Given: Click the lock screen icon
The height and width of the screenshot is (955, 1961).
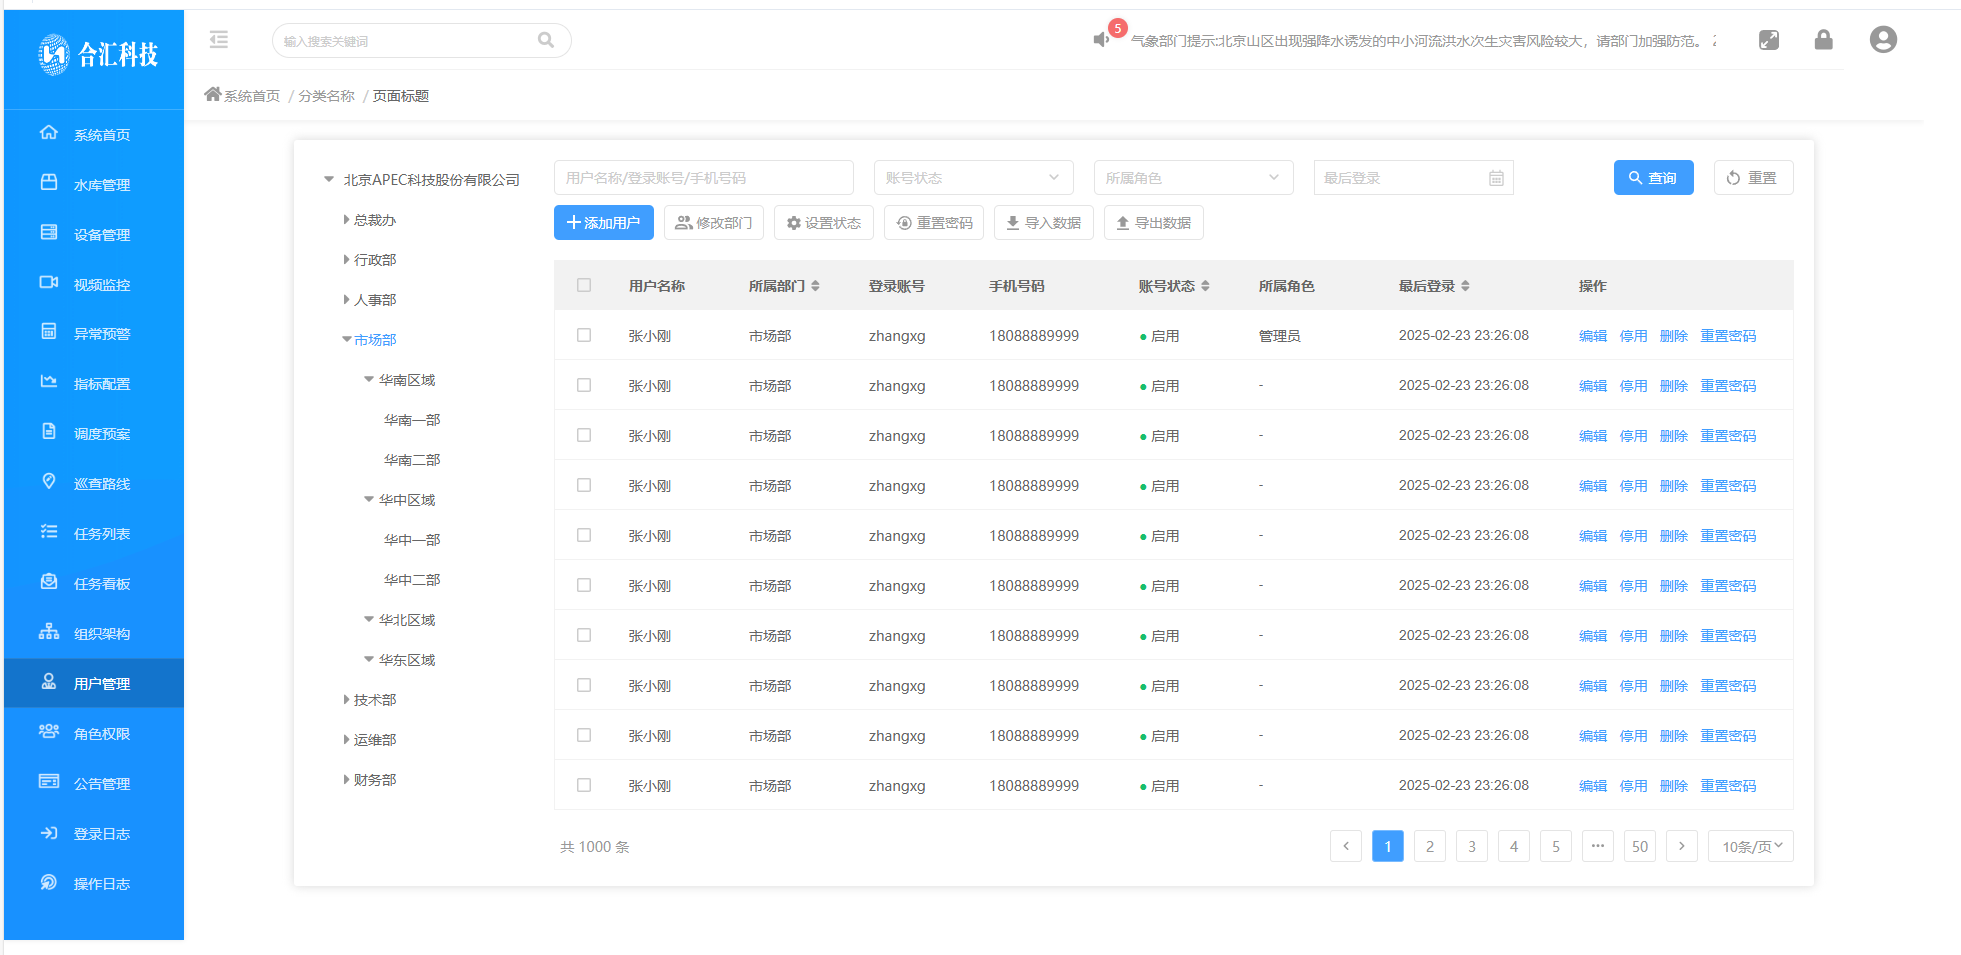Looking at the screenshot, I should (x=1823, y=40).
